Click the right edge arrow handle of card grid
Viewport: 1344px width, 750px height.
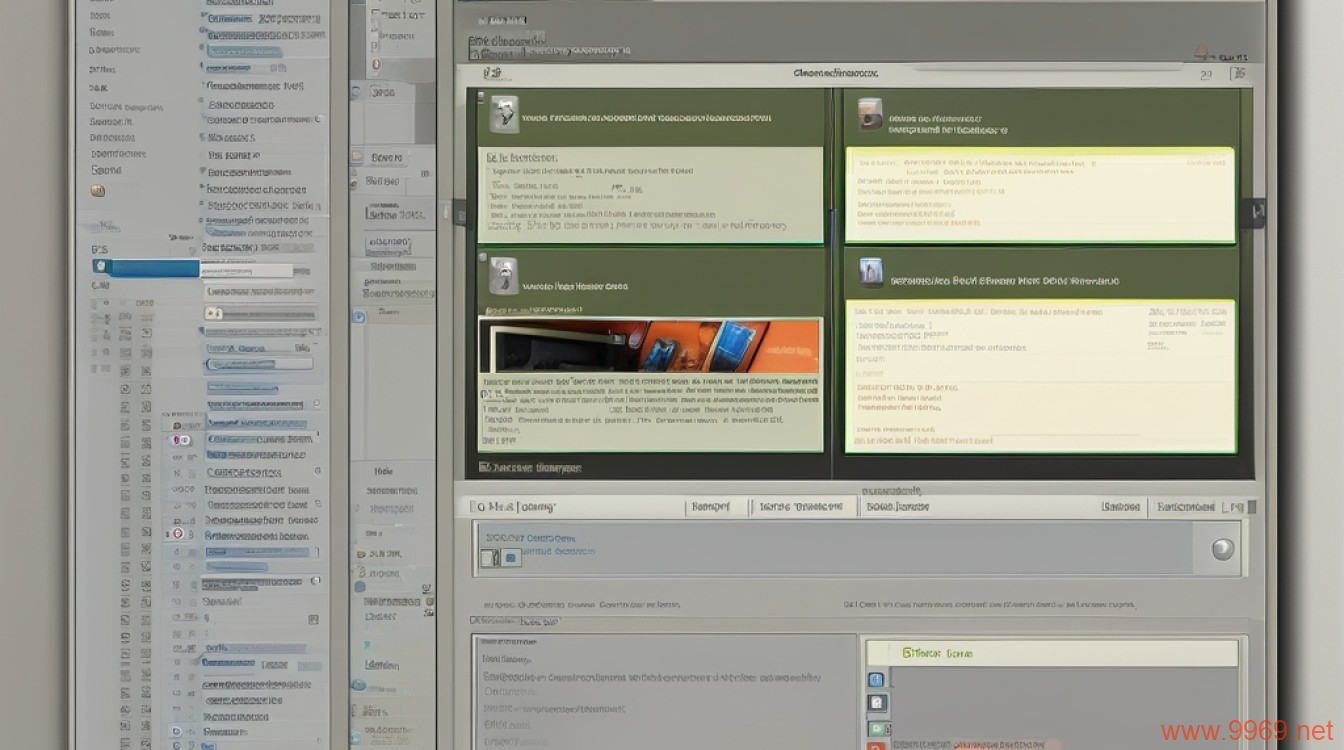click(1252, 211)
